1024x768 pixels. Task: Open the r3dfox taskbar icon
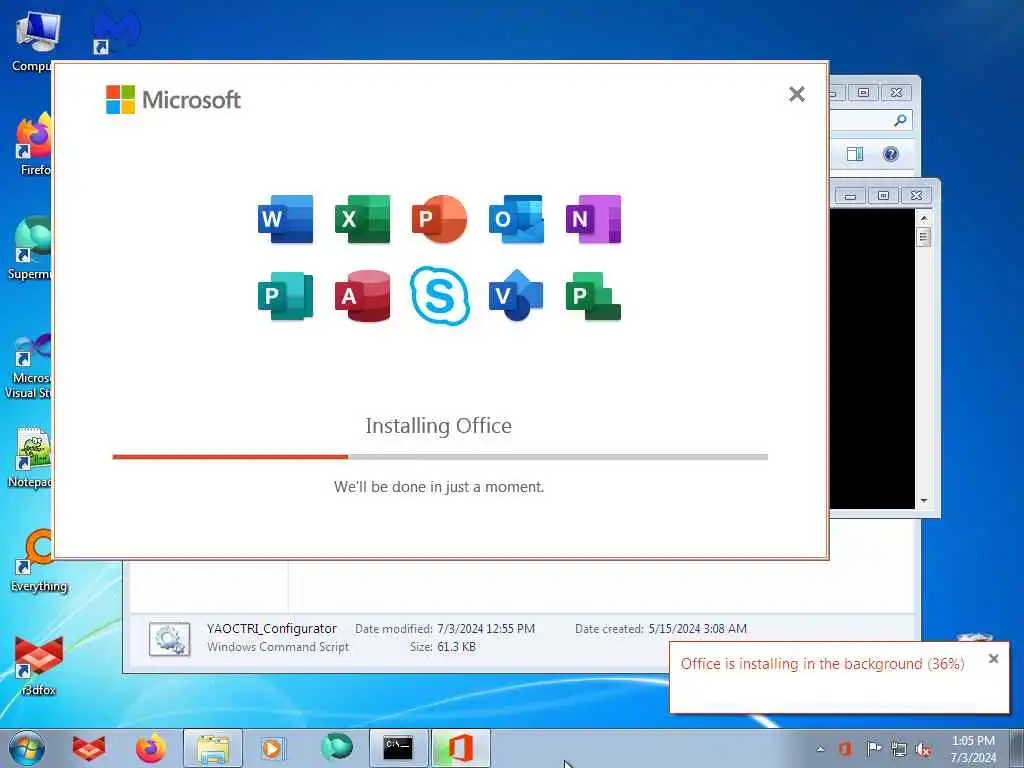click(x=89, y=748)
